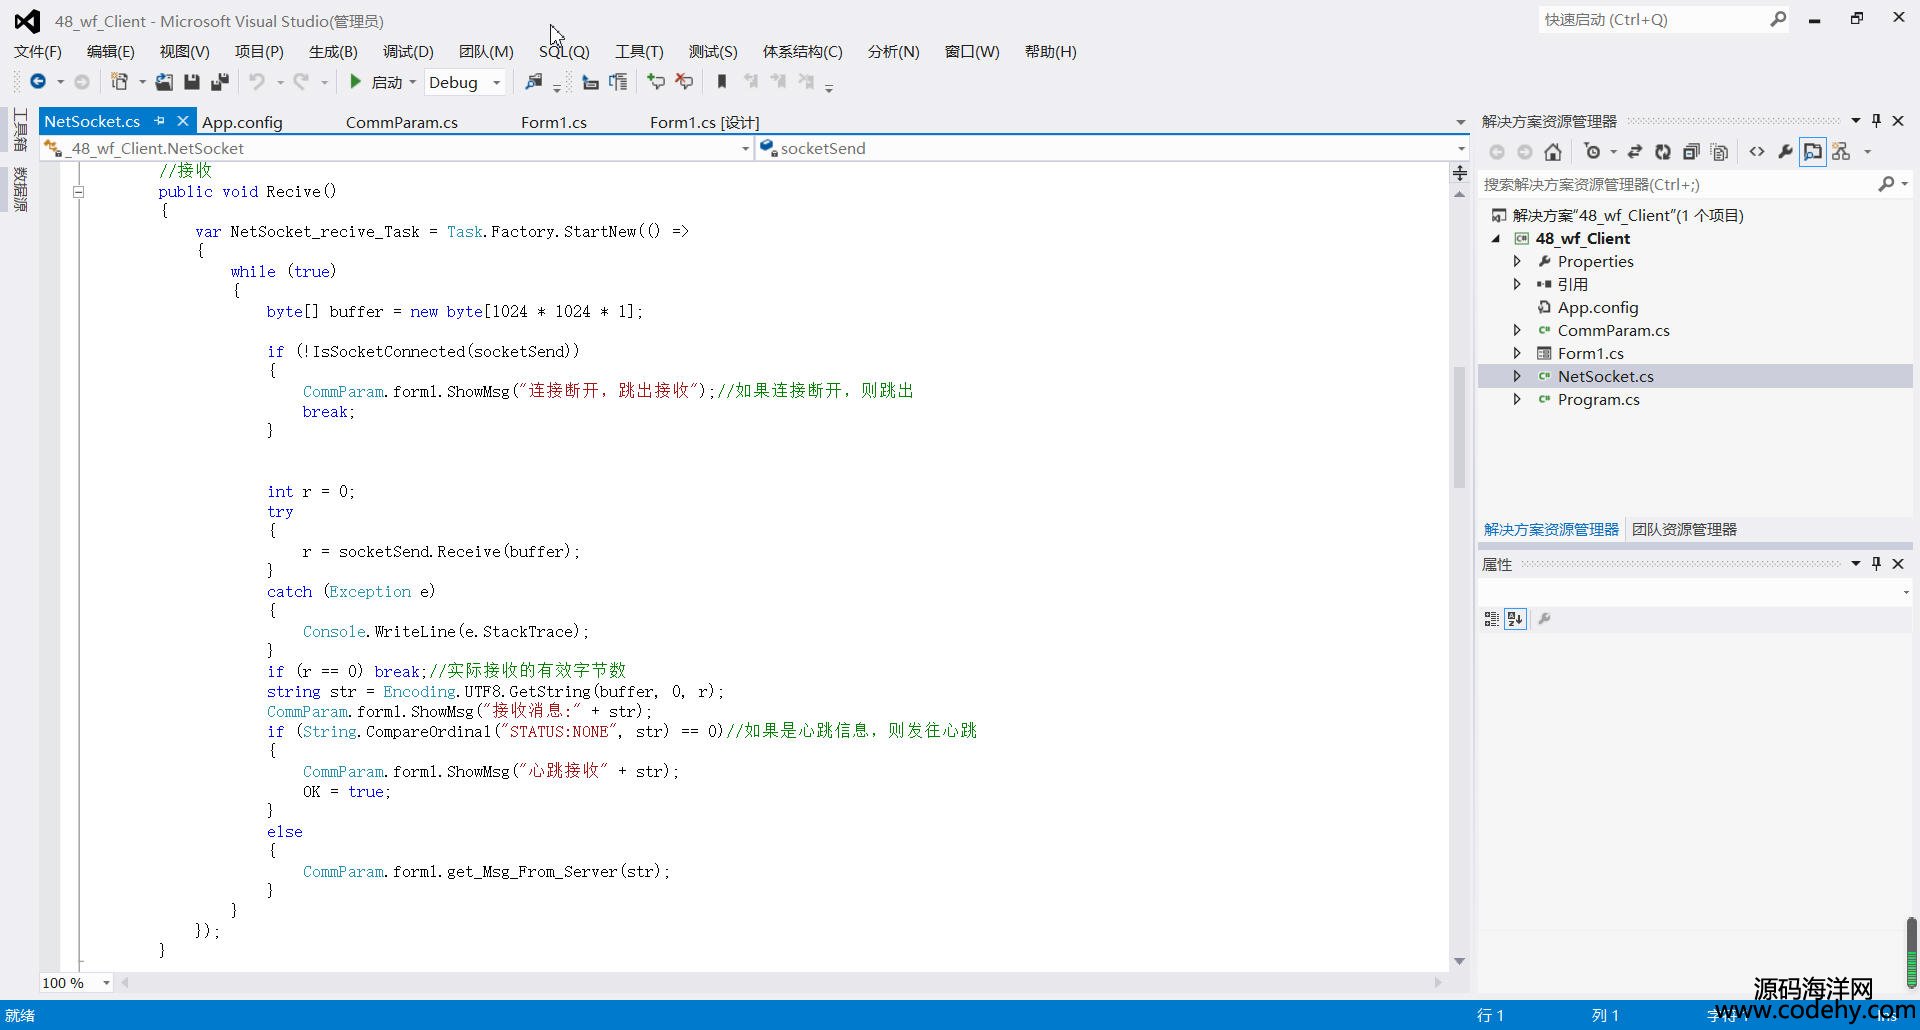The image size is (1920, 1030).
Task: Click Categorized view icon in Properties panel
Action: (x=1491, y=619)
